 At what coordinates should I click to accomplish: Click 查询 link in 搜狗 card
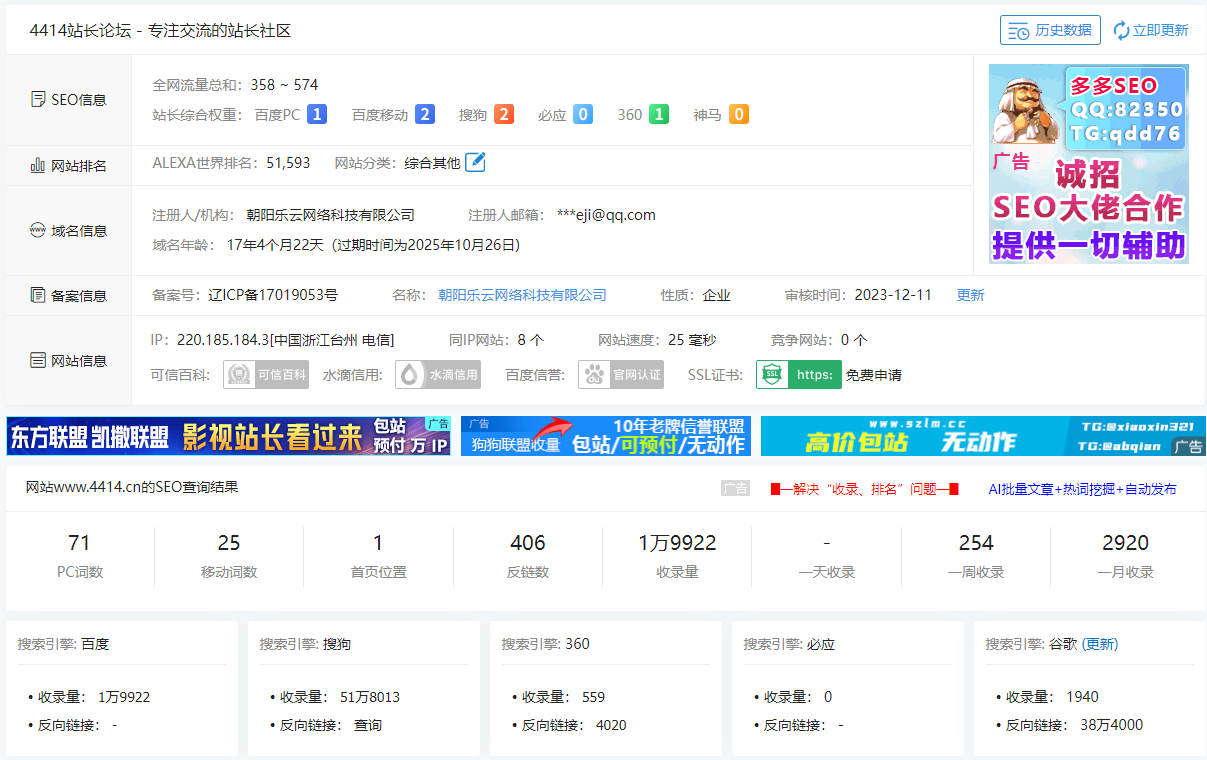368,725
